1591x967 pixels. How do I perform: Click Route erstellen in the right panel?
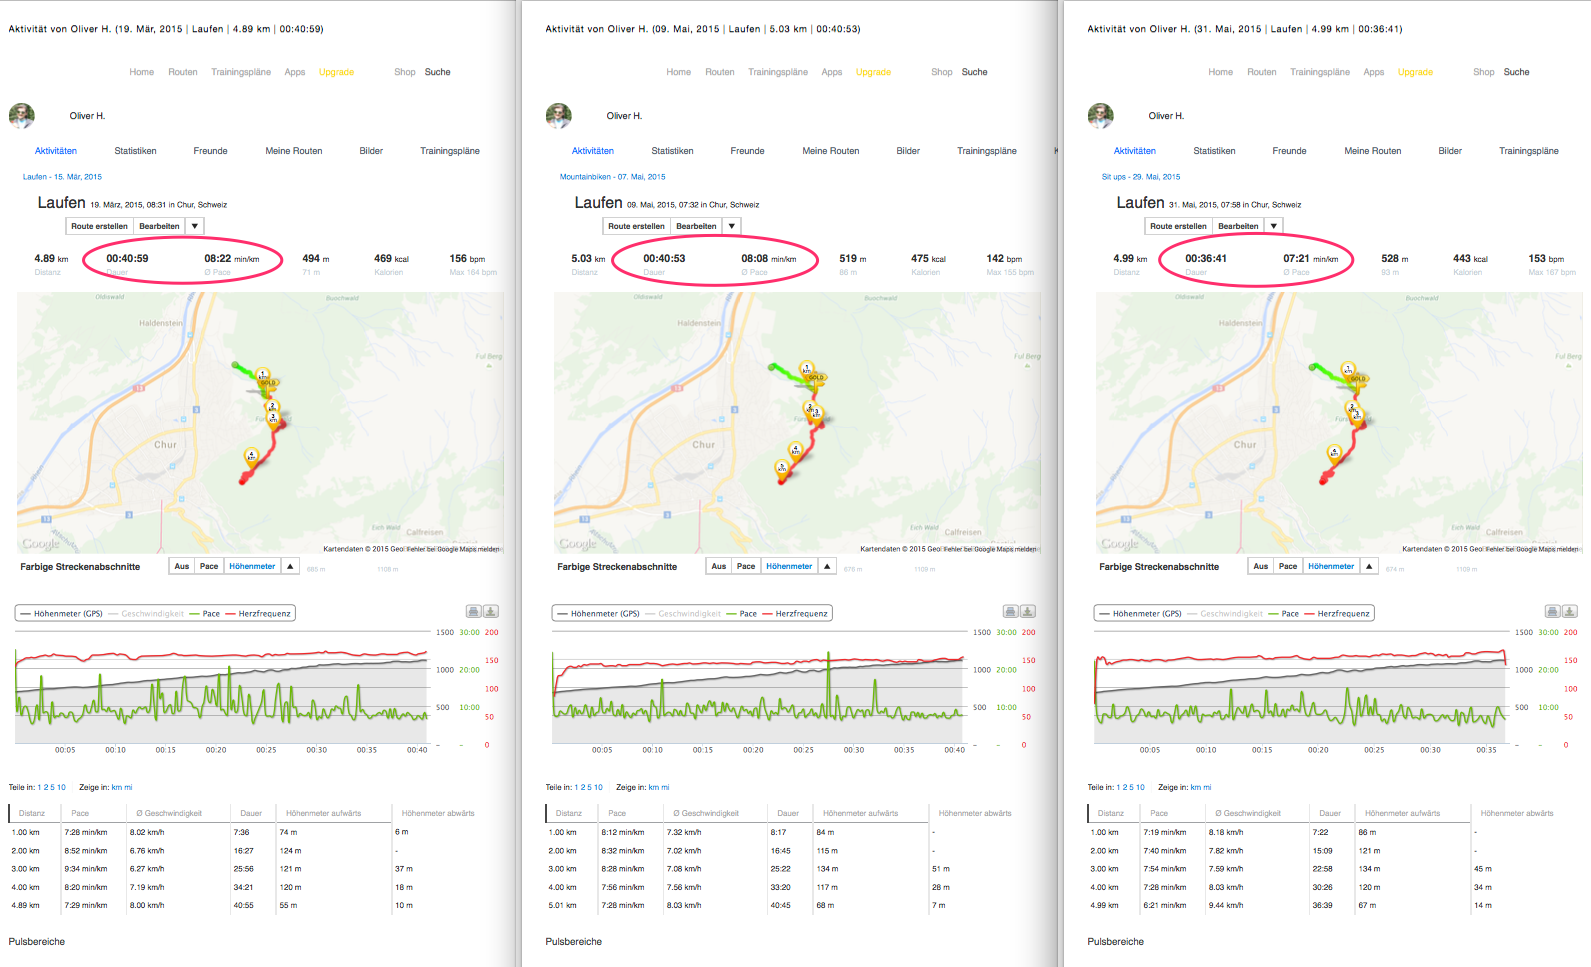click(x=1178, y=226)
